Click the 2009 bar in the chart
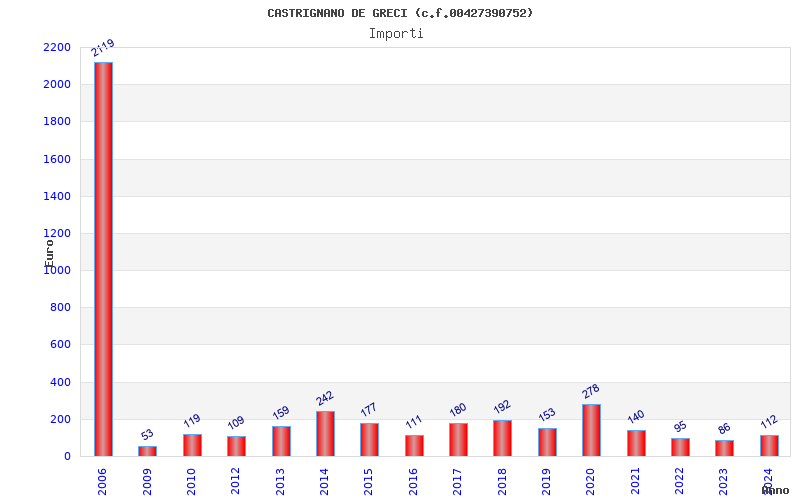 click(x=147, y=451)
